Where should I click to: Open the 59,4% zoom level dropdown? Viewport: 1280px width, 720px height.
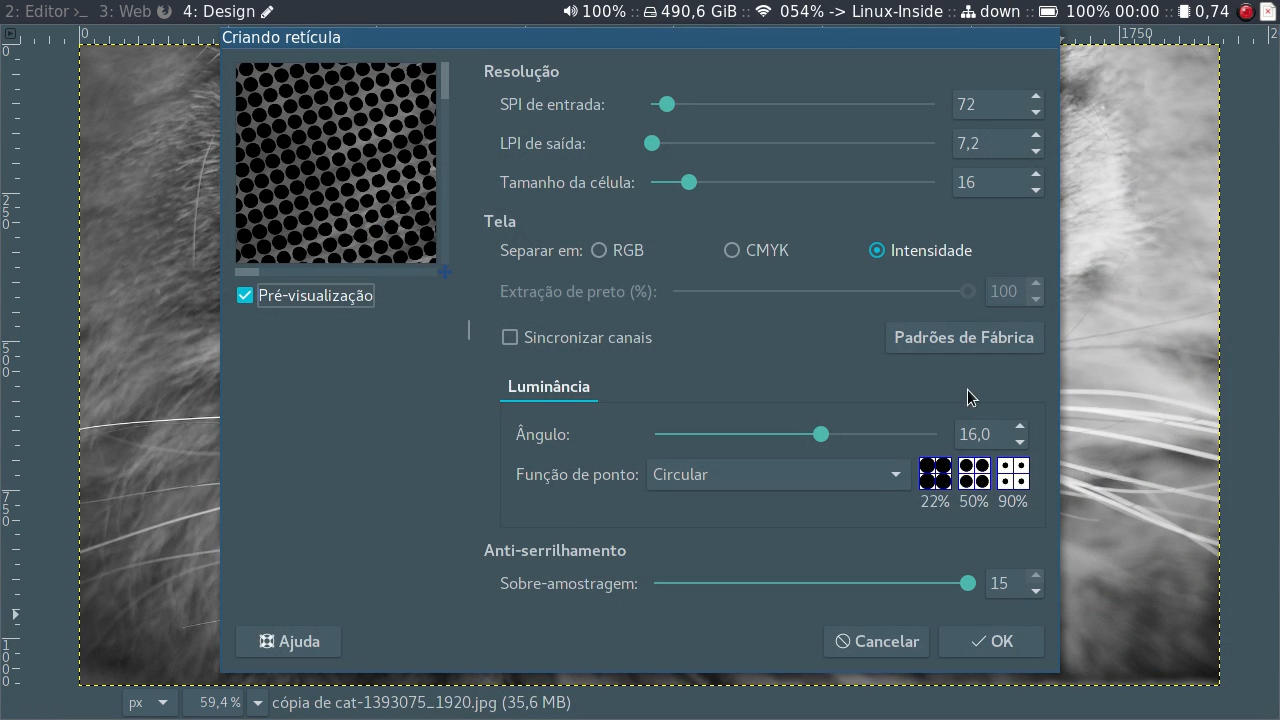218,702
